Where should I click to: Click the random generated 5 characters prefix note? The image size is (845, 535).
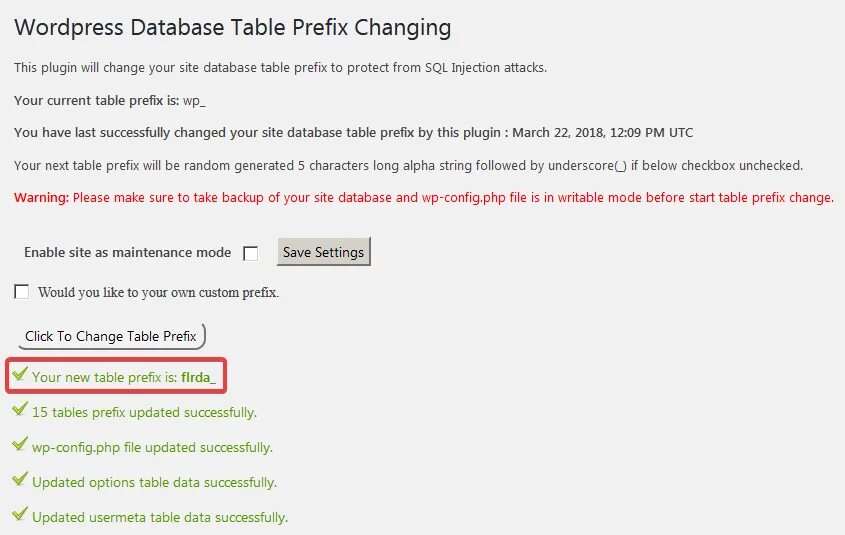408,165
